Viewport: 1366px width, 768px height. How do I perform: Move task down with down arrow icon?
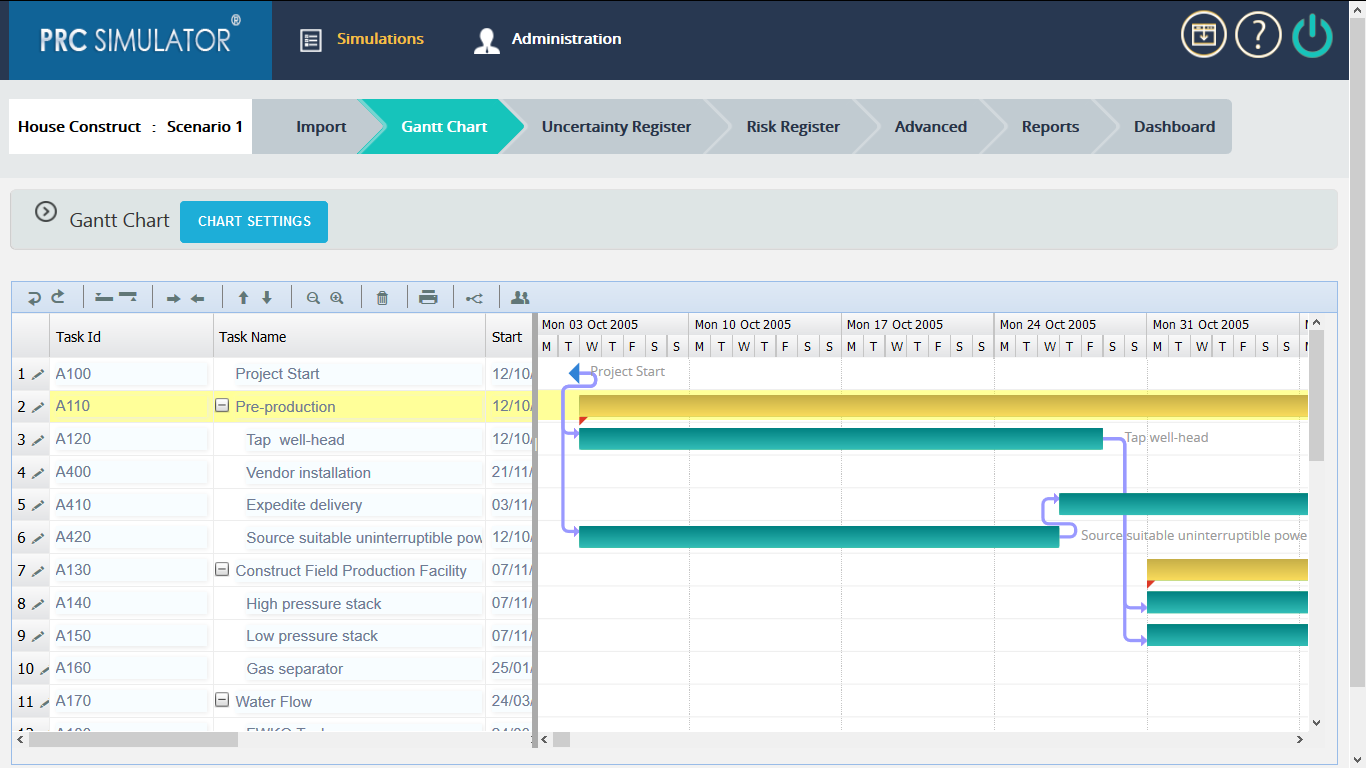pos(267,297)
